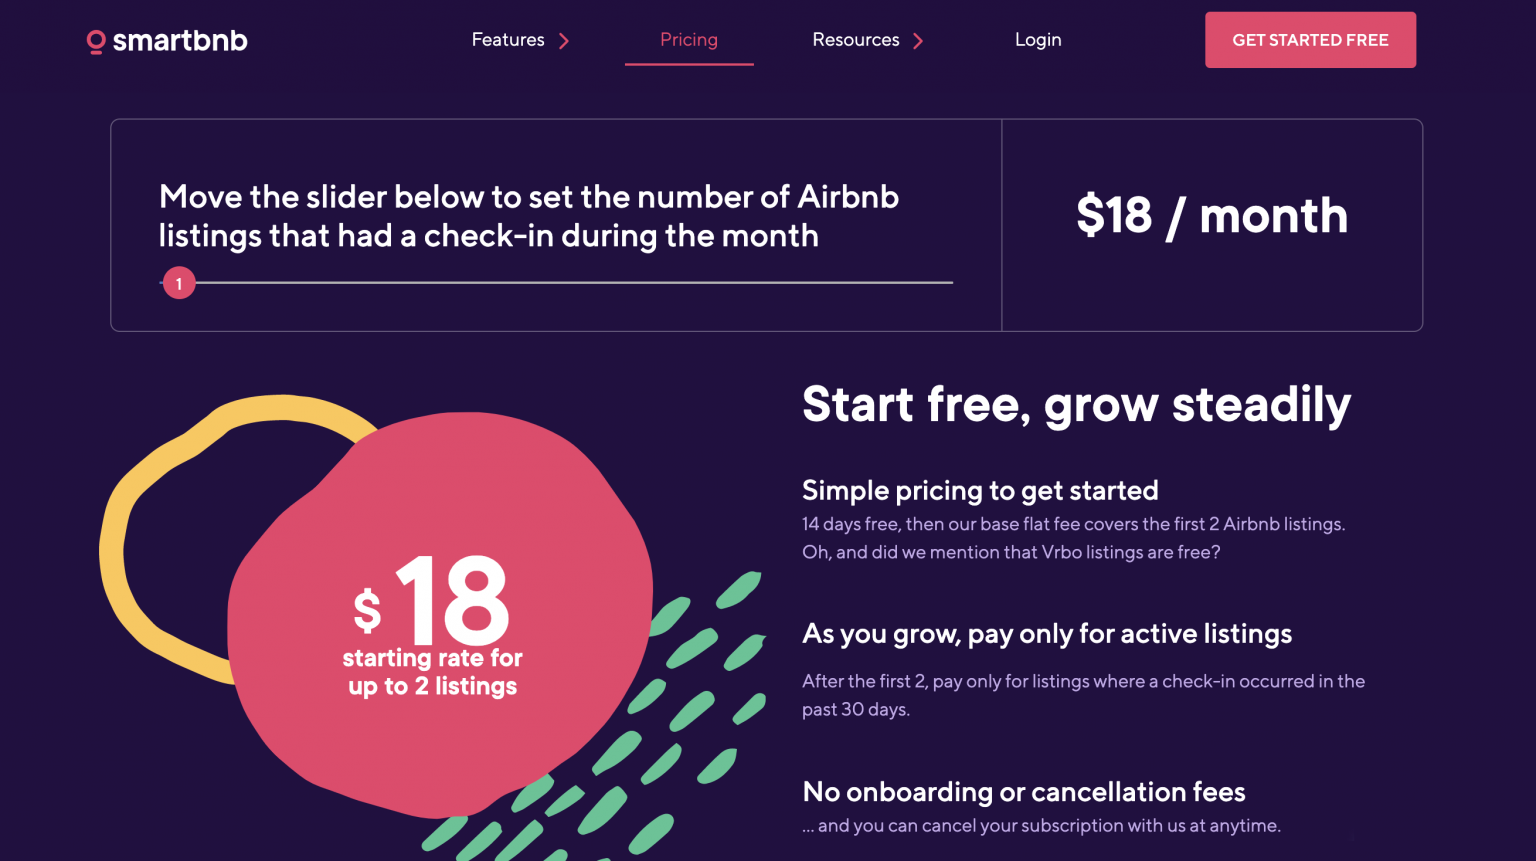Expand the Features dropdown chevron
This screenshot has height=861, width=1536.
(564, 41)
